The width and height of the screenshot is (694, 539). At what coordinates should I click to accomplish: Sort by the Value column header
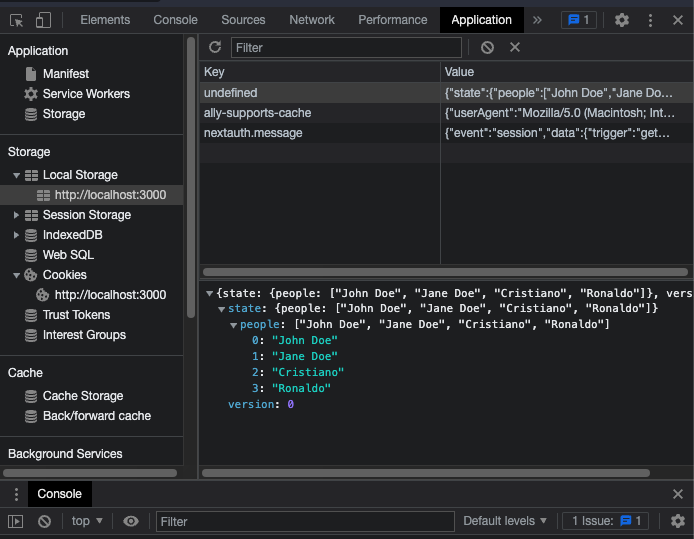tap(567, 72)
